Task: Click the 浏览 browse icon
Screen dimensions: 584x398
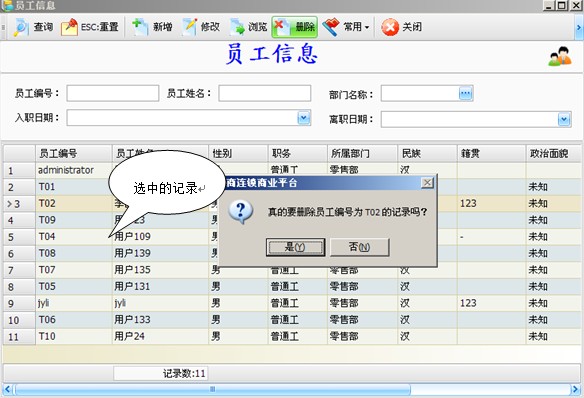Action: pyautogui.click(x=237, y=27)
